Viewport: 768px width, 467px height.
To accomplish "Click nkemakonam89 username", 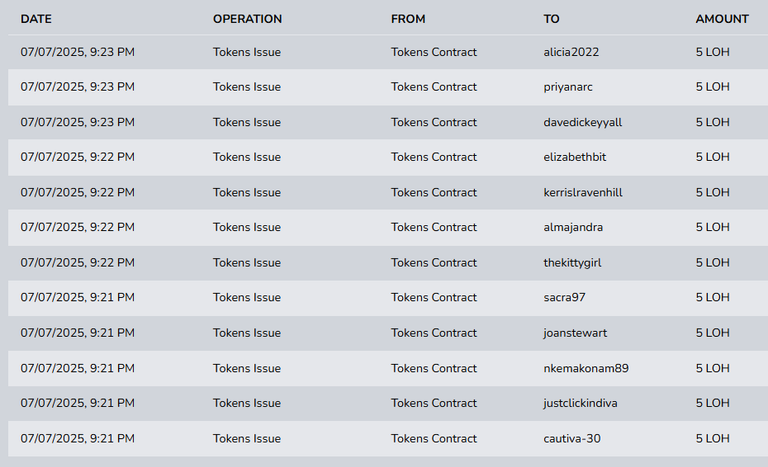I will tap(586, 369).
